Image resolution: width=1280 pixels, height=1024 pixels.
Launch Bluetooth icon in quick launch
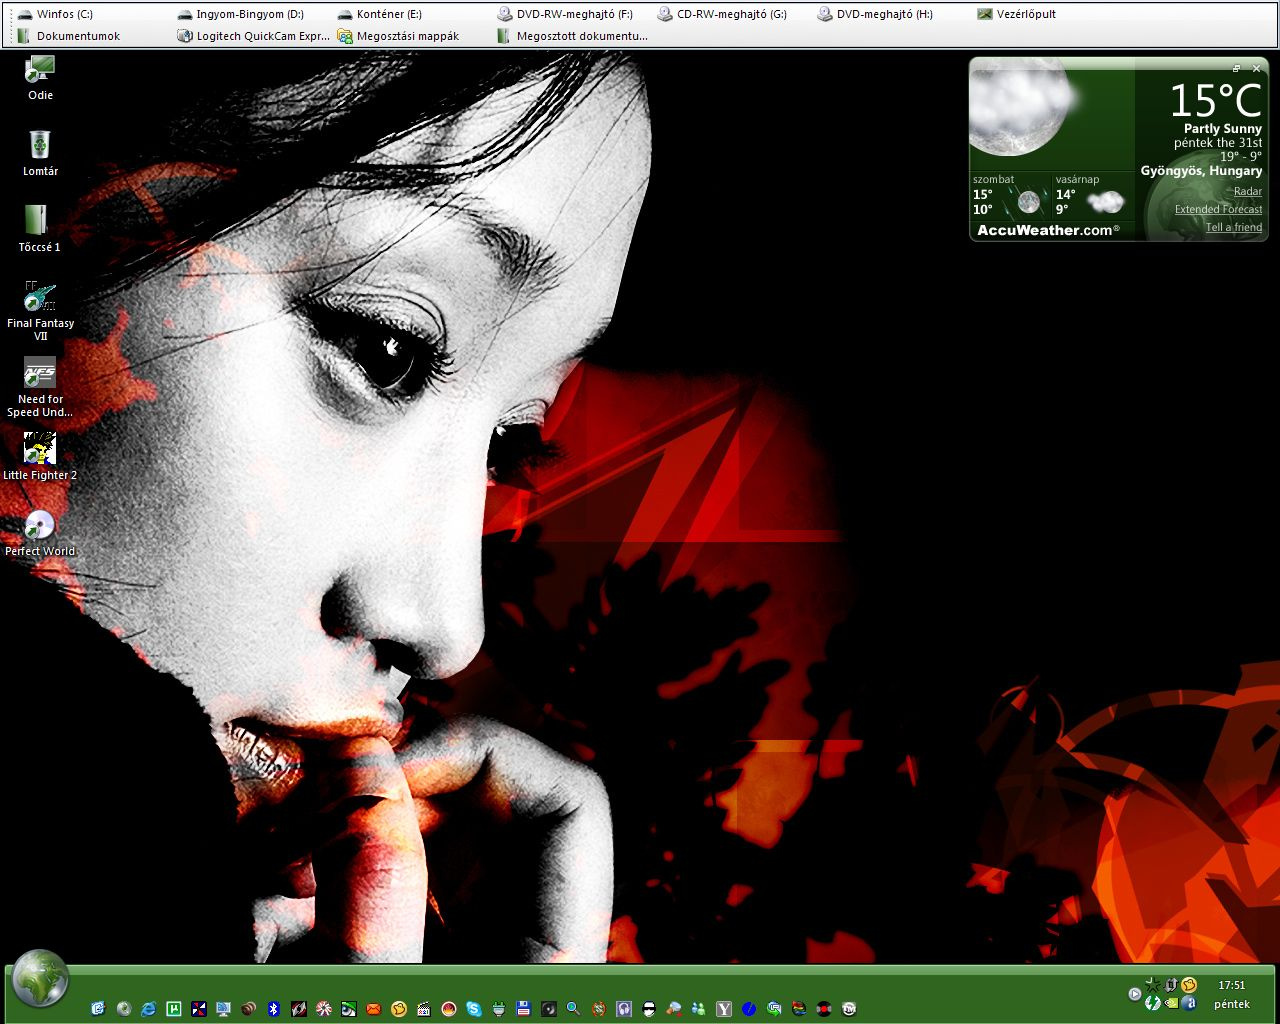[x=273, y=1009]
